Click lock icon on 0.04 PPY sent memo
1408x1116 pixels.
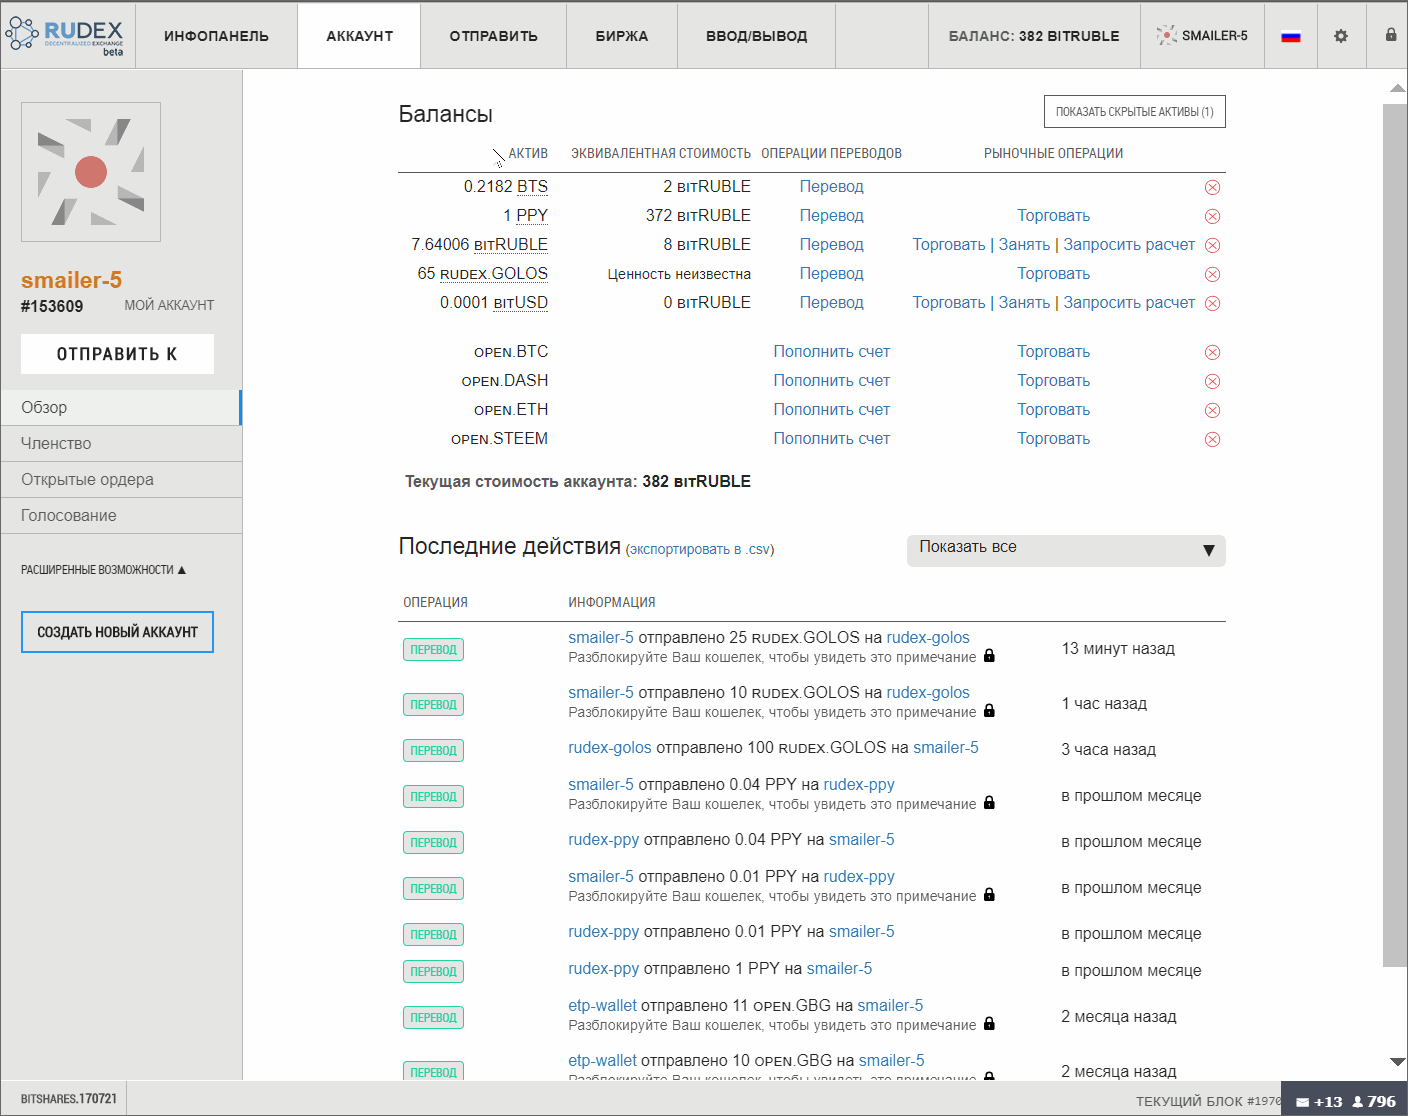pyautogui.click(x=989, y=803)
